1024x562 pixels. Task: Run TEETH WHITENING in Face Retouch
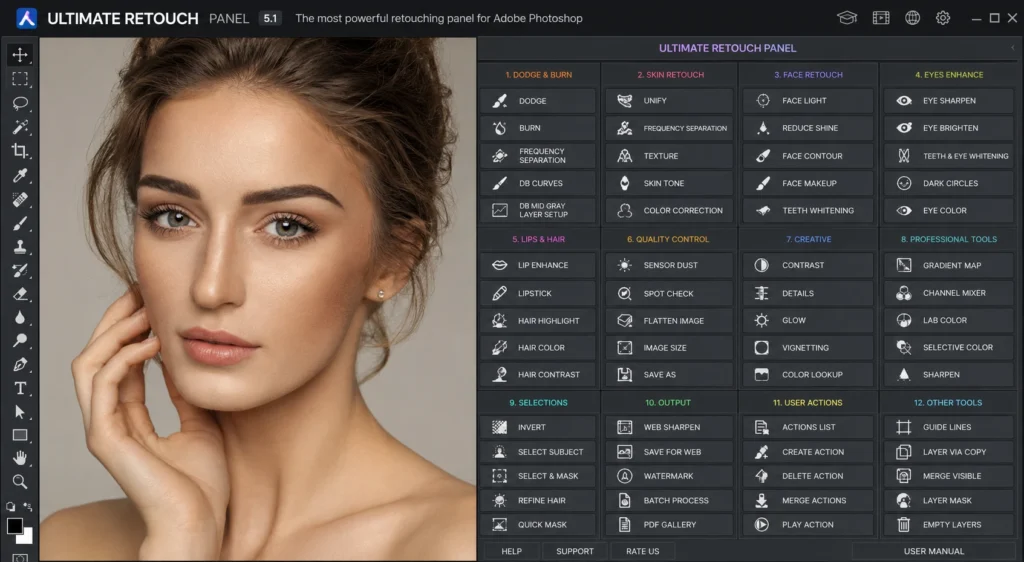click(808, 210)
